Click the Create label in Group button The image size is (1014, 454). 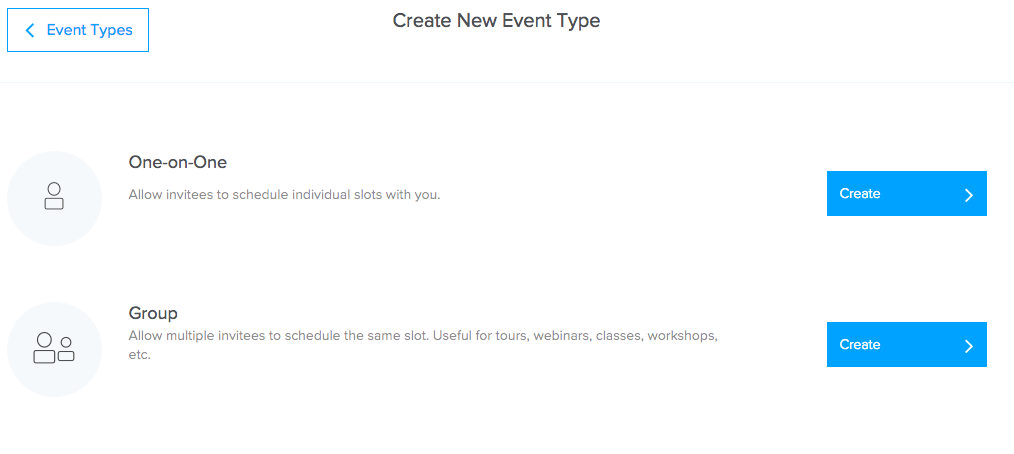[x=859, y=345]
